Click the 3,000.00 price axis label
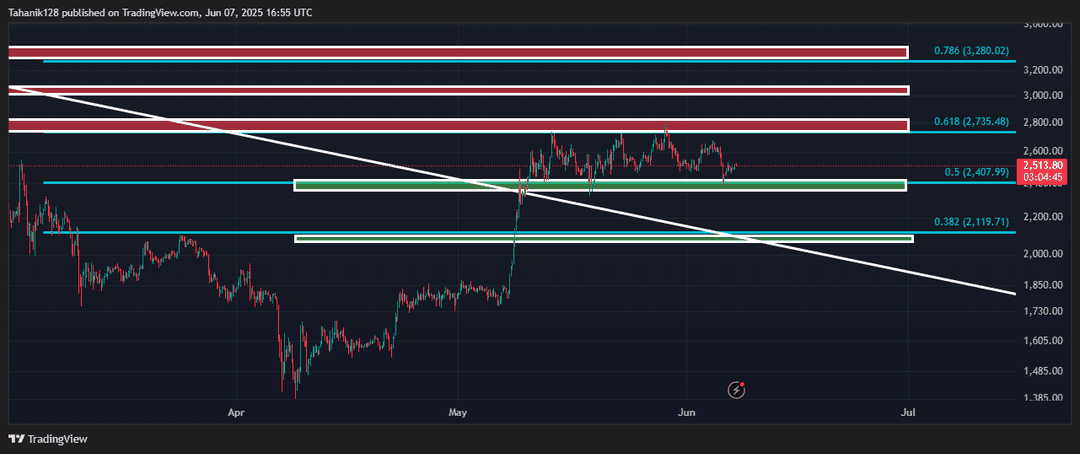Viewport: 1080px width, 454px height. [1043, 96]
